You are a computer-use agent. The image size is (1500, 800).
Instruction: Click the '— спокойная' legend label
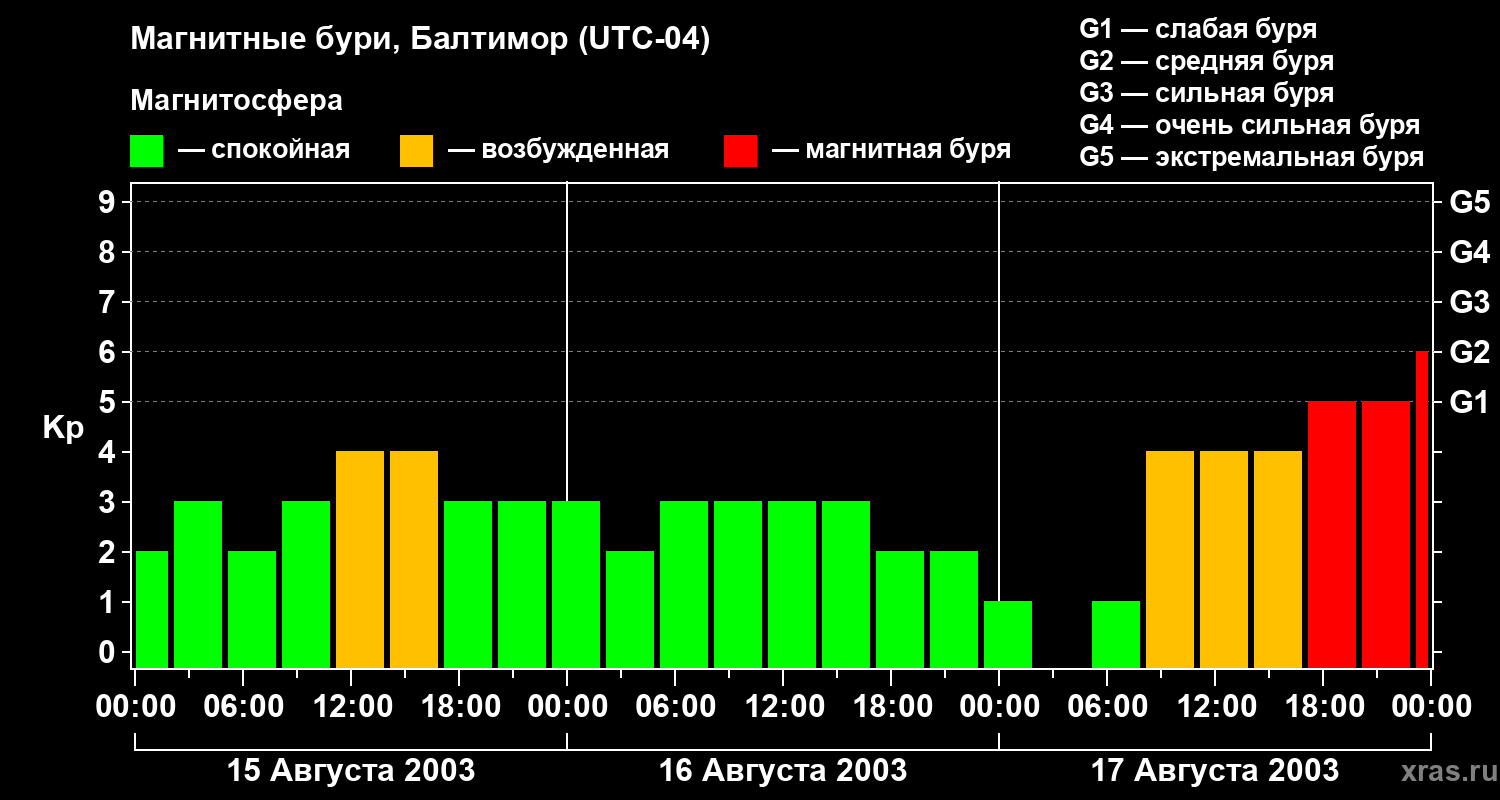point(264,150)
